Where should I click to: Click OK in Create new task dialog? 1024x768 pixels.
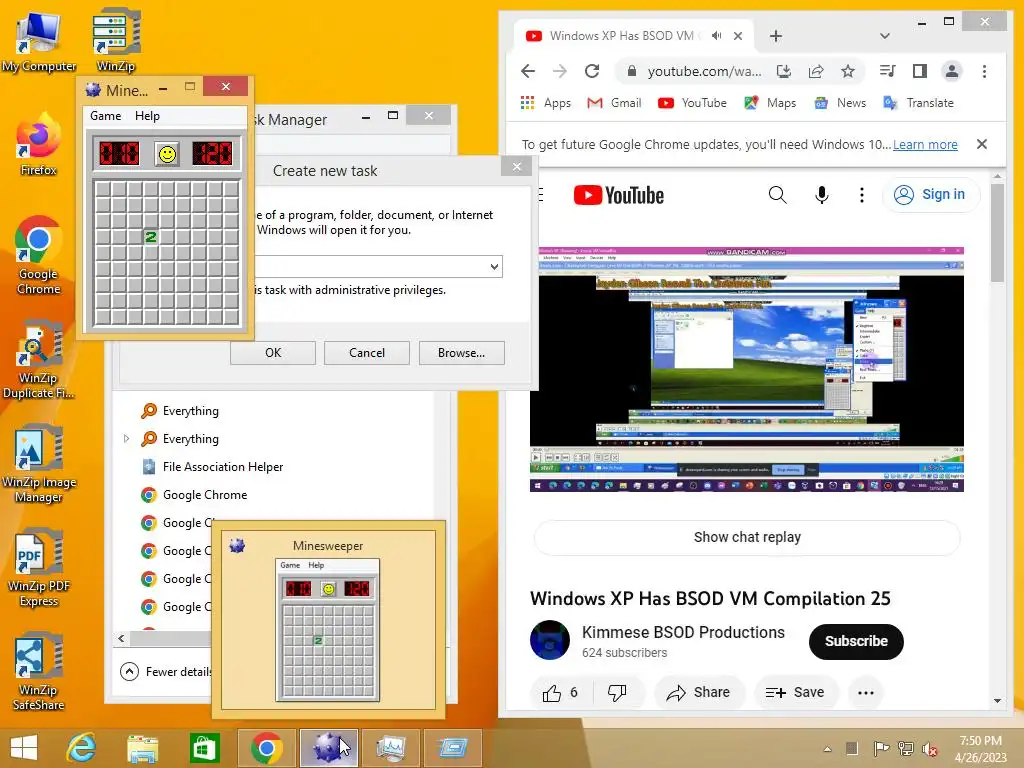[272, 353]
